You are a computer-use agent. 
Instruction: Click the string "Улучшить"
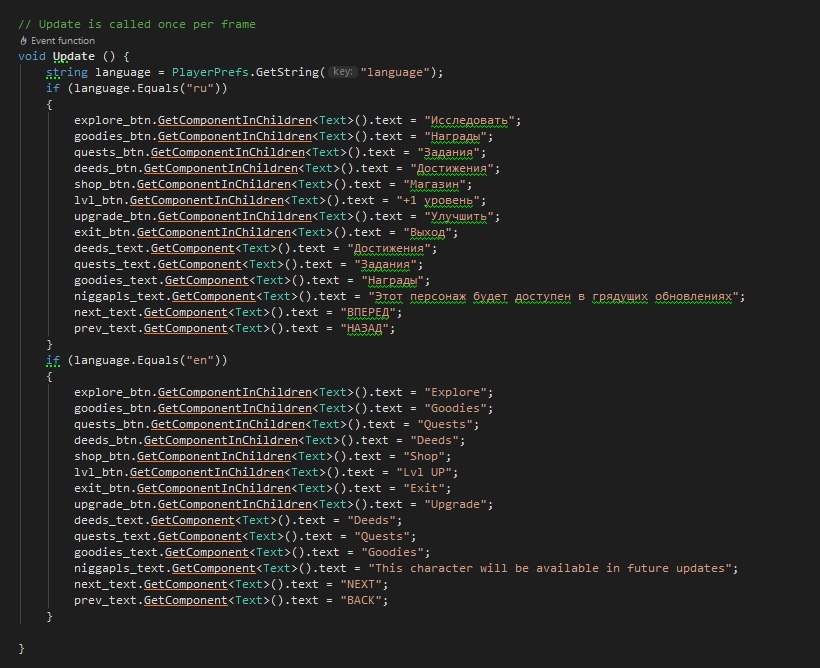coord(459,216)
